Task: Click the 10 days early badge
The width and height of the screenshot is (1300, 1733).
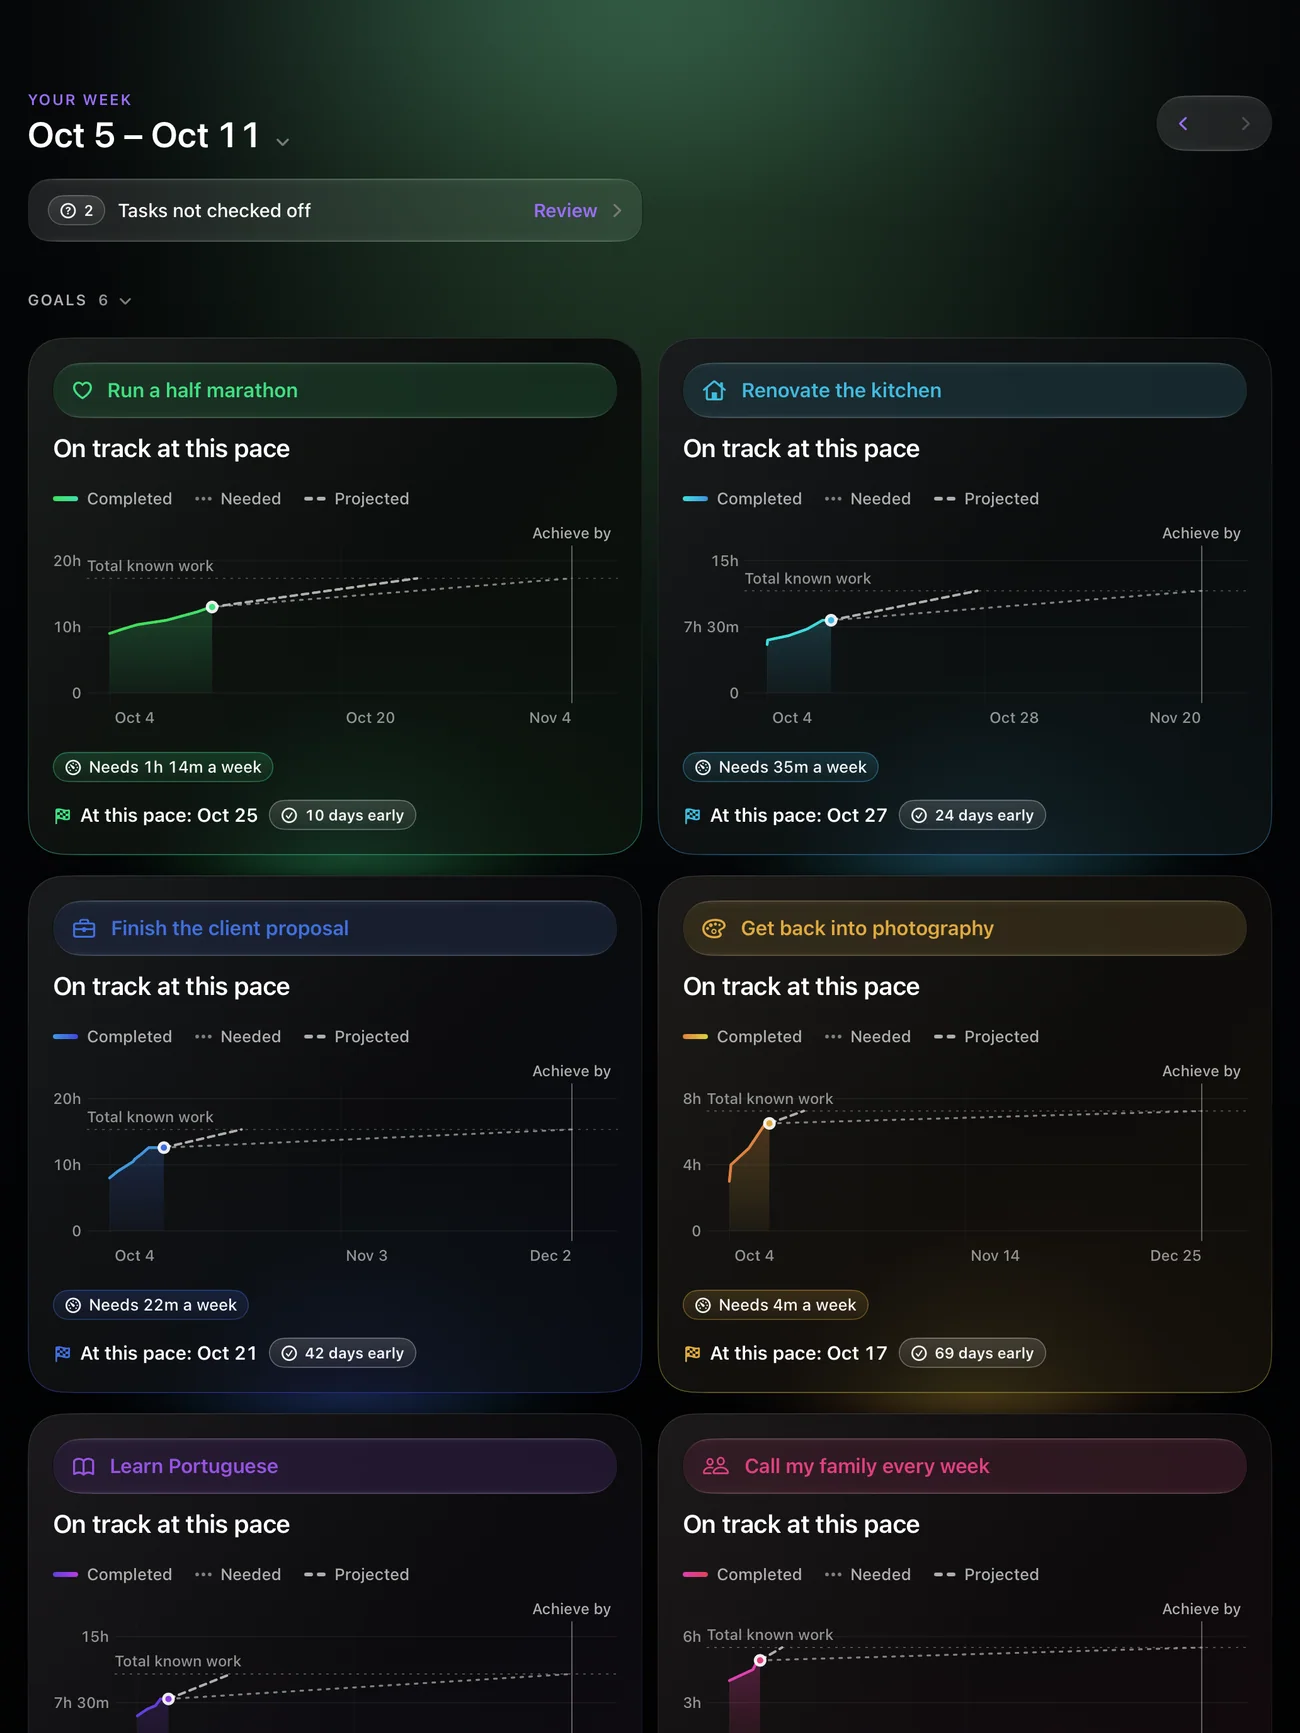Action: 343,815
